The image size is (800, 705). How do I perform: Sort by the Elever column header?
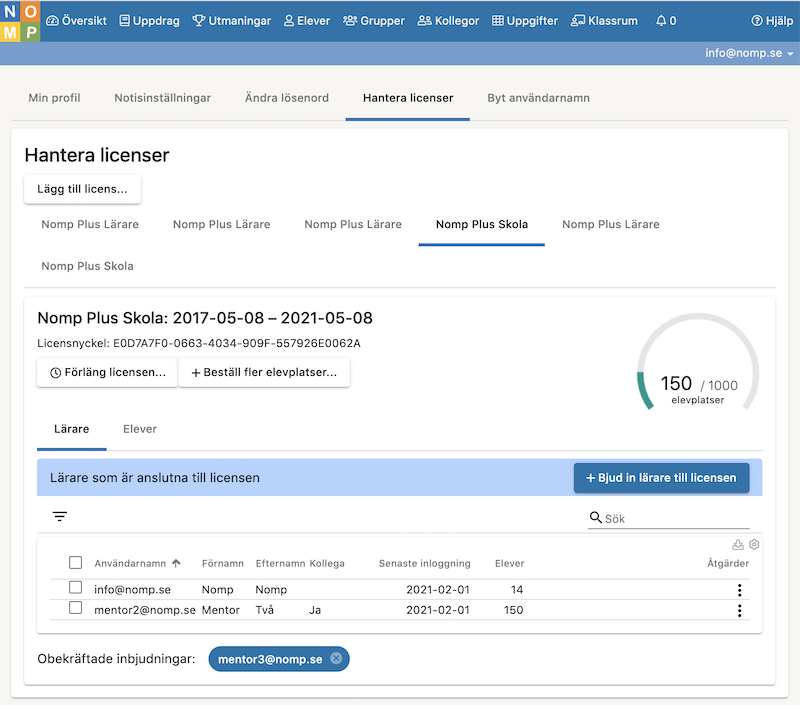(509, 564)
